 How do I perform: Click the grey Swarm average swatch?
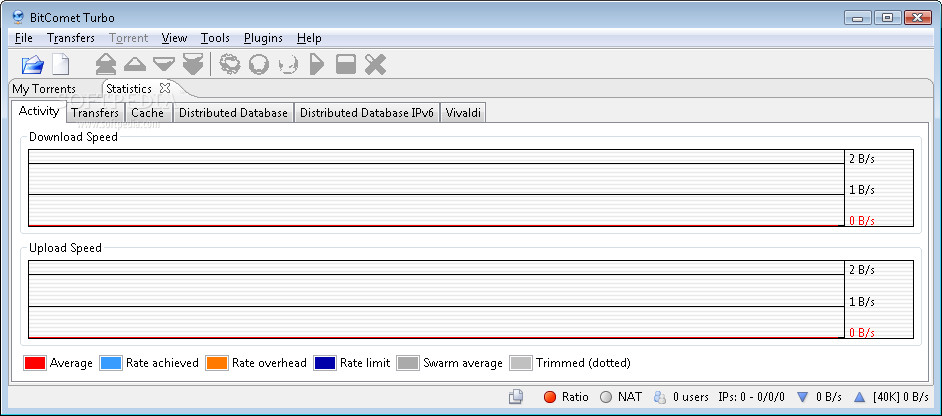408,363
